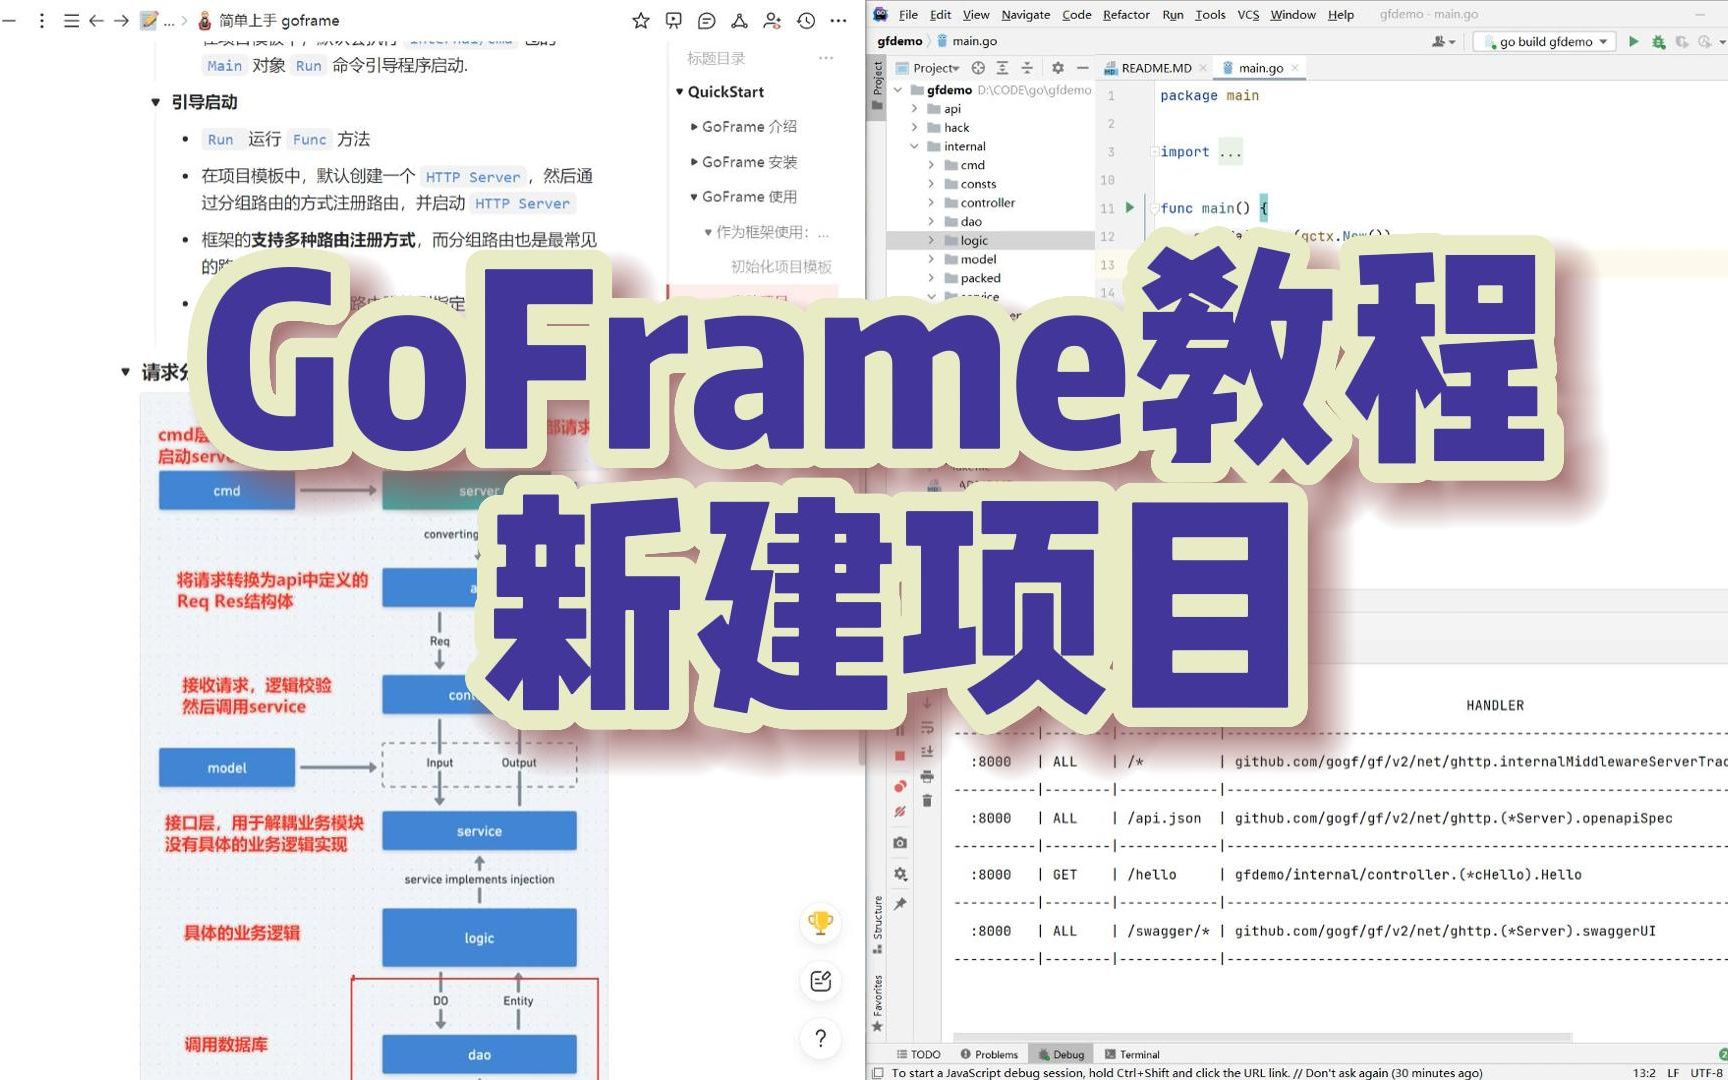Click the print icon in console toolbar
The image size is (1728, 1080).
click(x=927, y=776)
